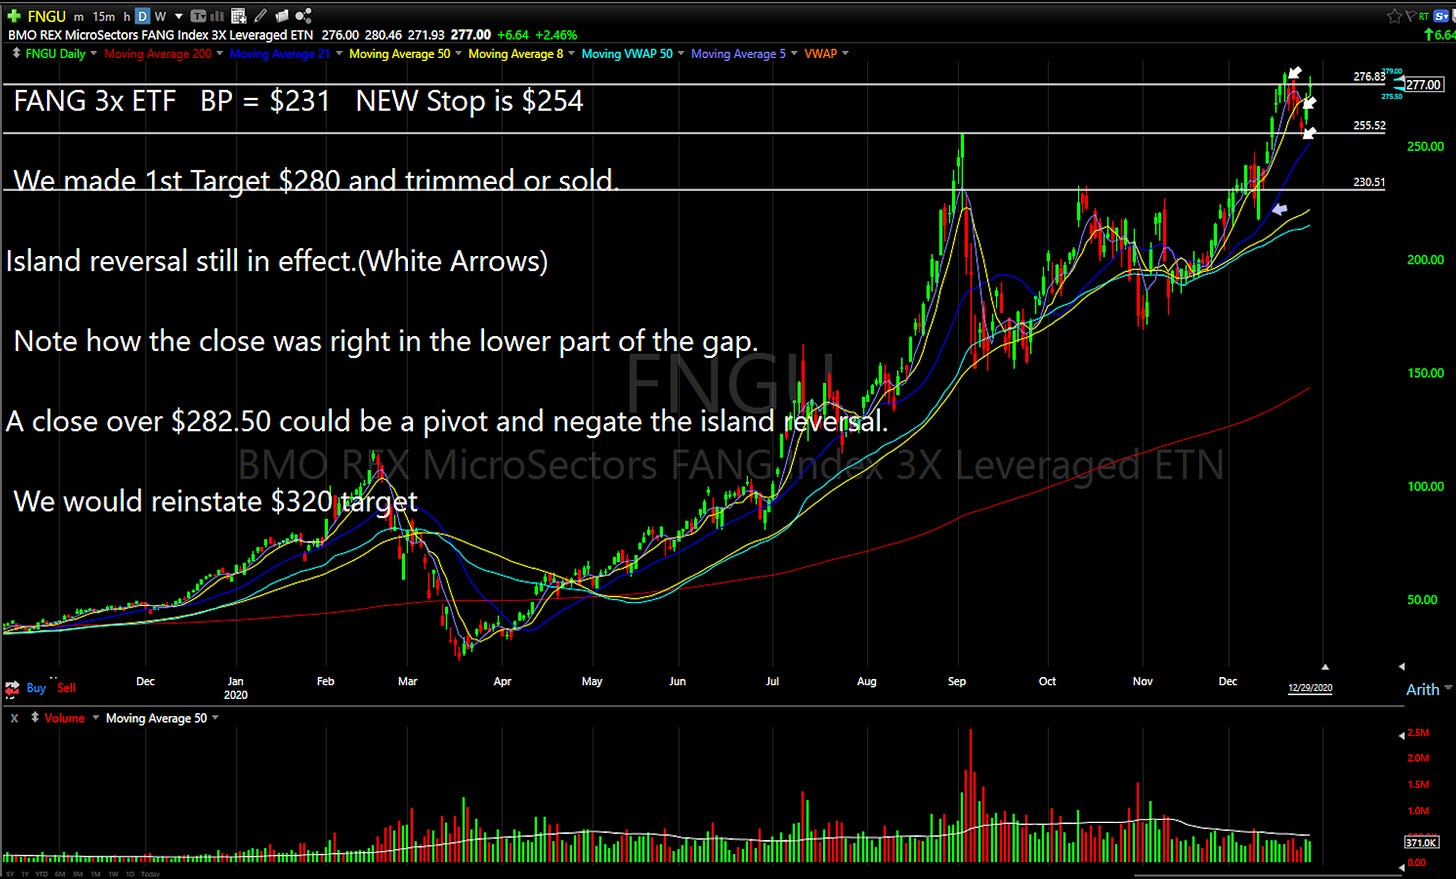Click the Sell button

coord(66,688)
